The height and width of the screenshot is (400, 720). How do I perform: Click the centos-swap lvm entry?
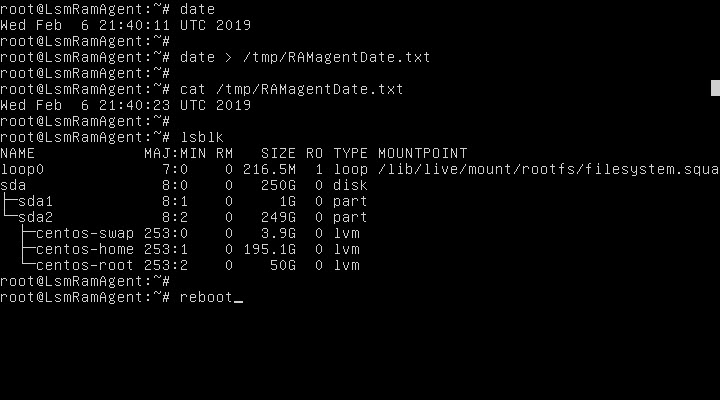pos(85,233)
